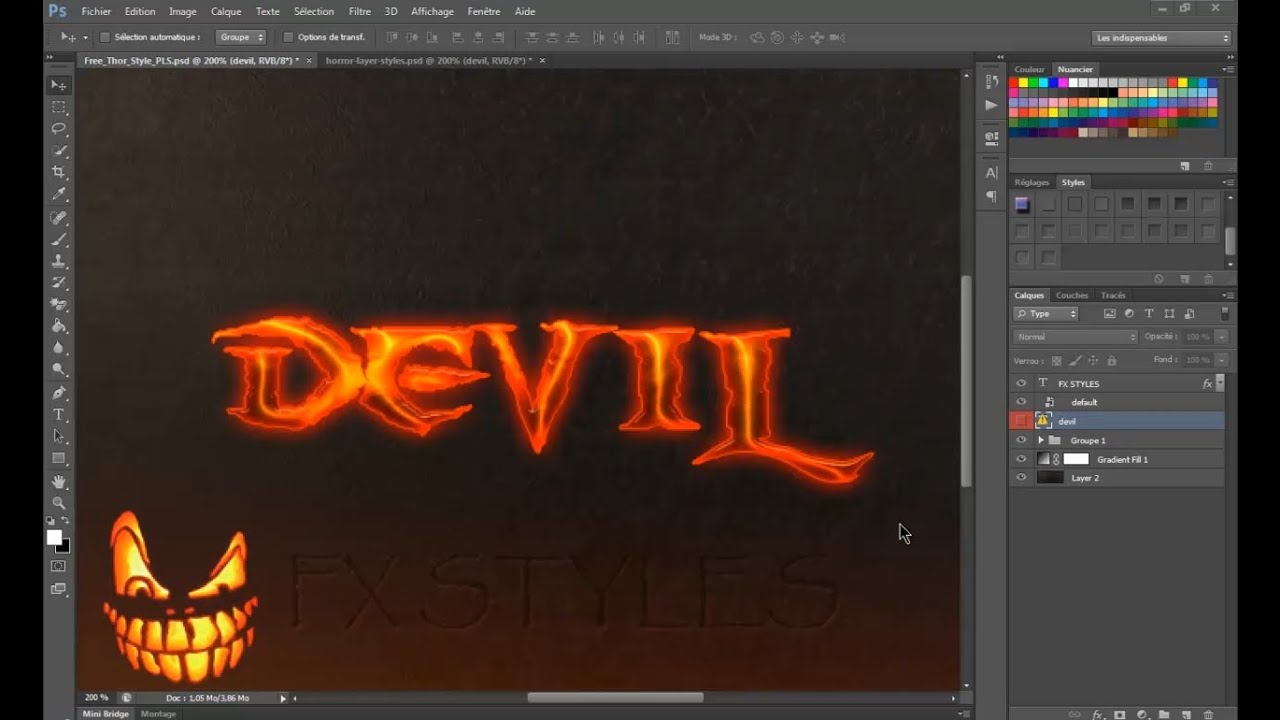Open the Affichage menu
The image size is (1280, 720).
point(432,11)
